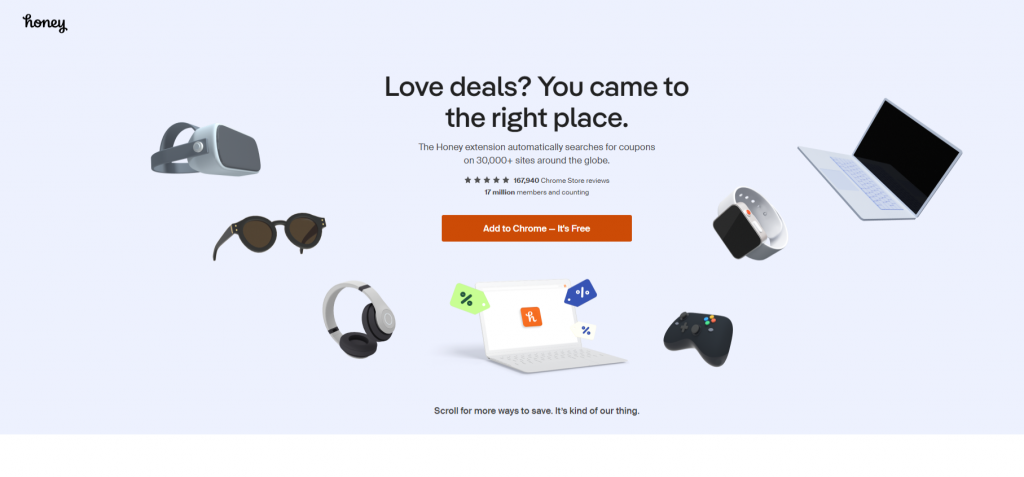Viewport: 1024px width, 477px height.
Task: Click the small white percent tag
Action: tap(586, 331)
